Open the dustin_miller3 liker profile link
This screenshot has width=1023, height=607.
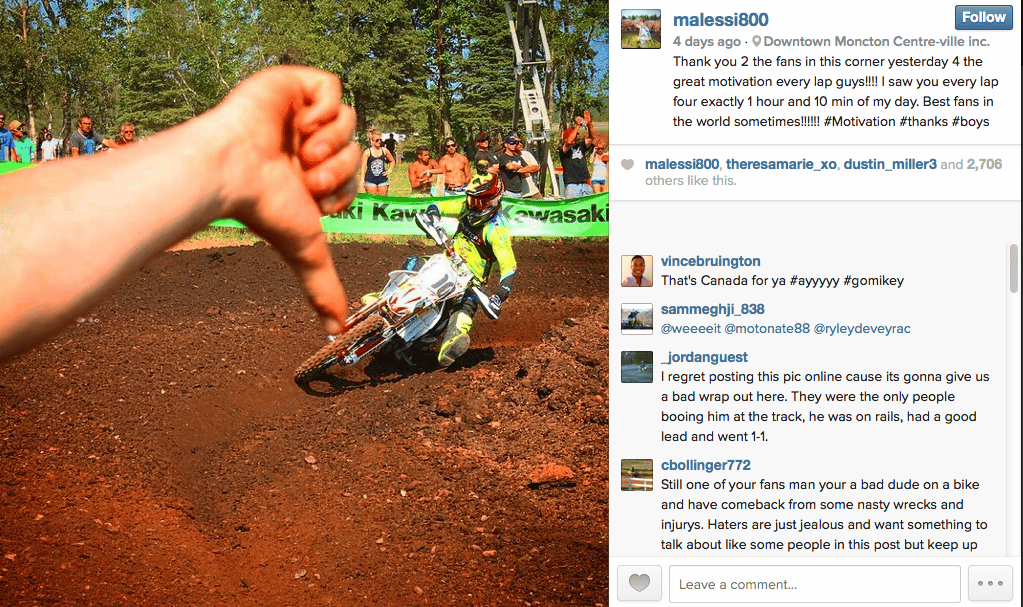[x=890, y=164]
